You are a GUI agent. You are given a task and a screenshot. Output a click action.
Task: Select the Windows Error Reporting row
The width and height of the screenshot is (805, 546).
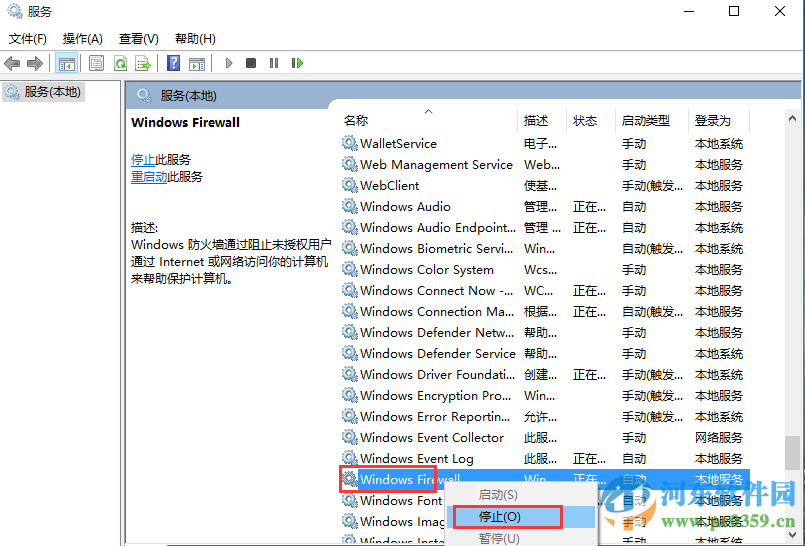click(544, 417)
